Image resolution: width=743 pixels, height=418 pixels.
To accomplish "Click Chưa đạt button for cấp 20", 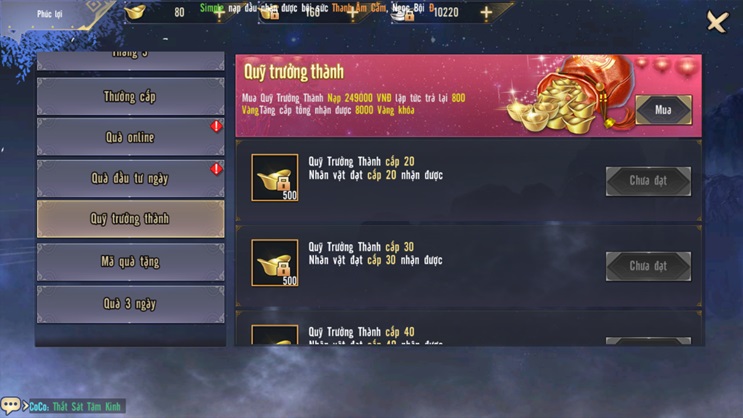I will pos(648,181).
